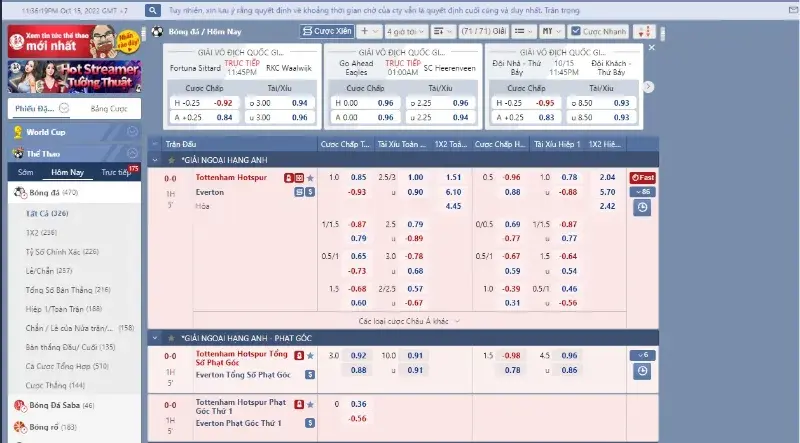Close the featured matches carousel with X

(x=652, y=47)
